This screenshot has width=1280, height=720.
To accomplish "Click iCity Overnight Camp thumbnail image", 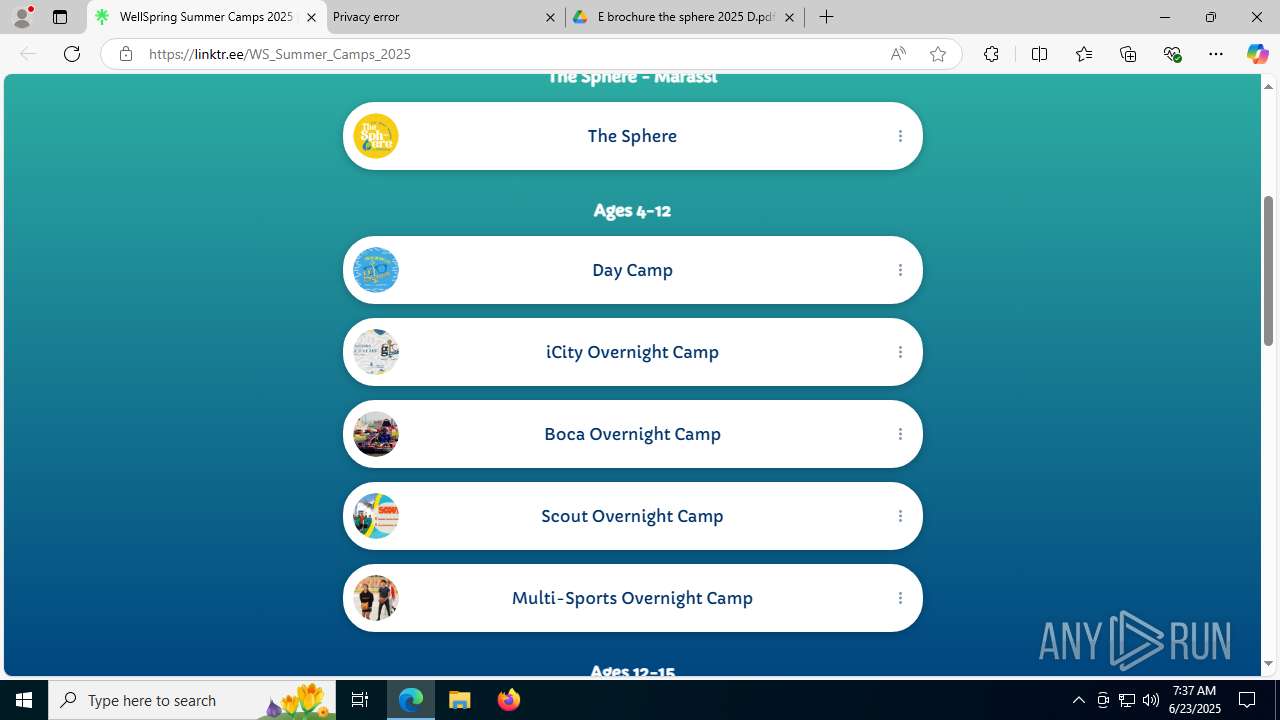I will pyautogui.click(x=376, y=352).
